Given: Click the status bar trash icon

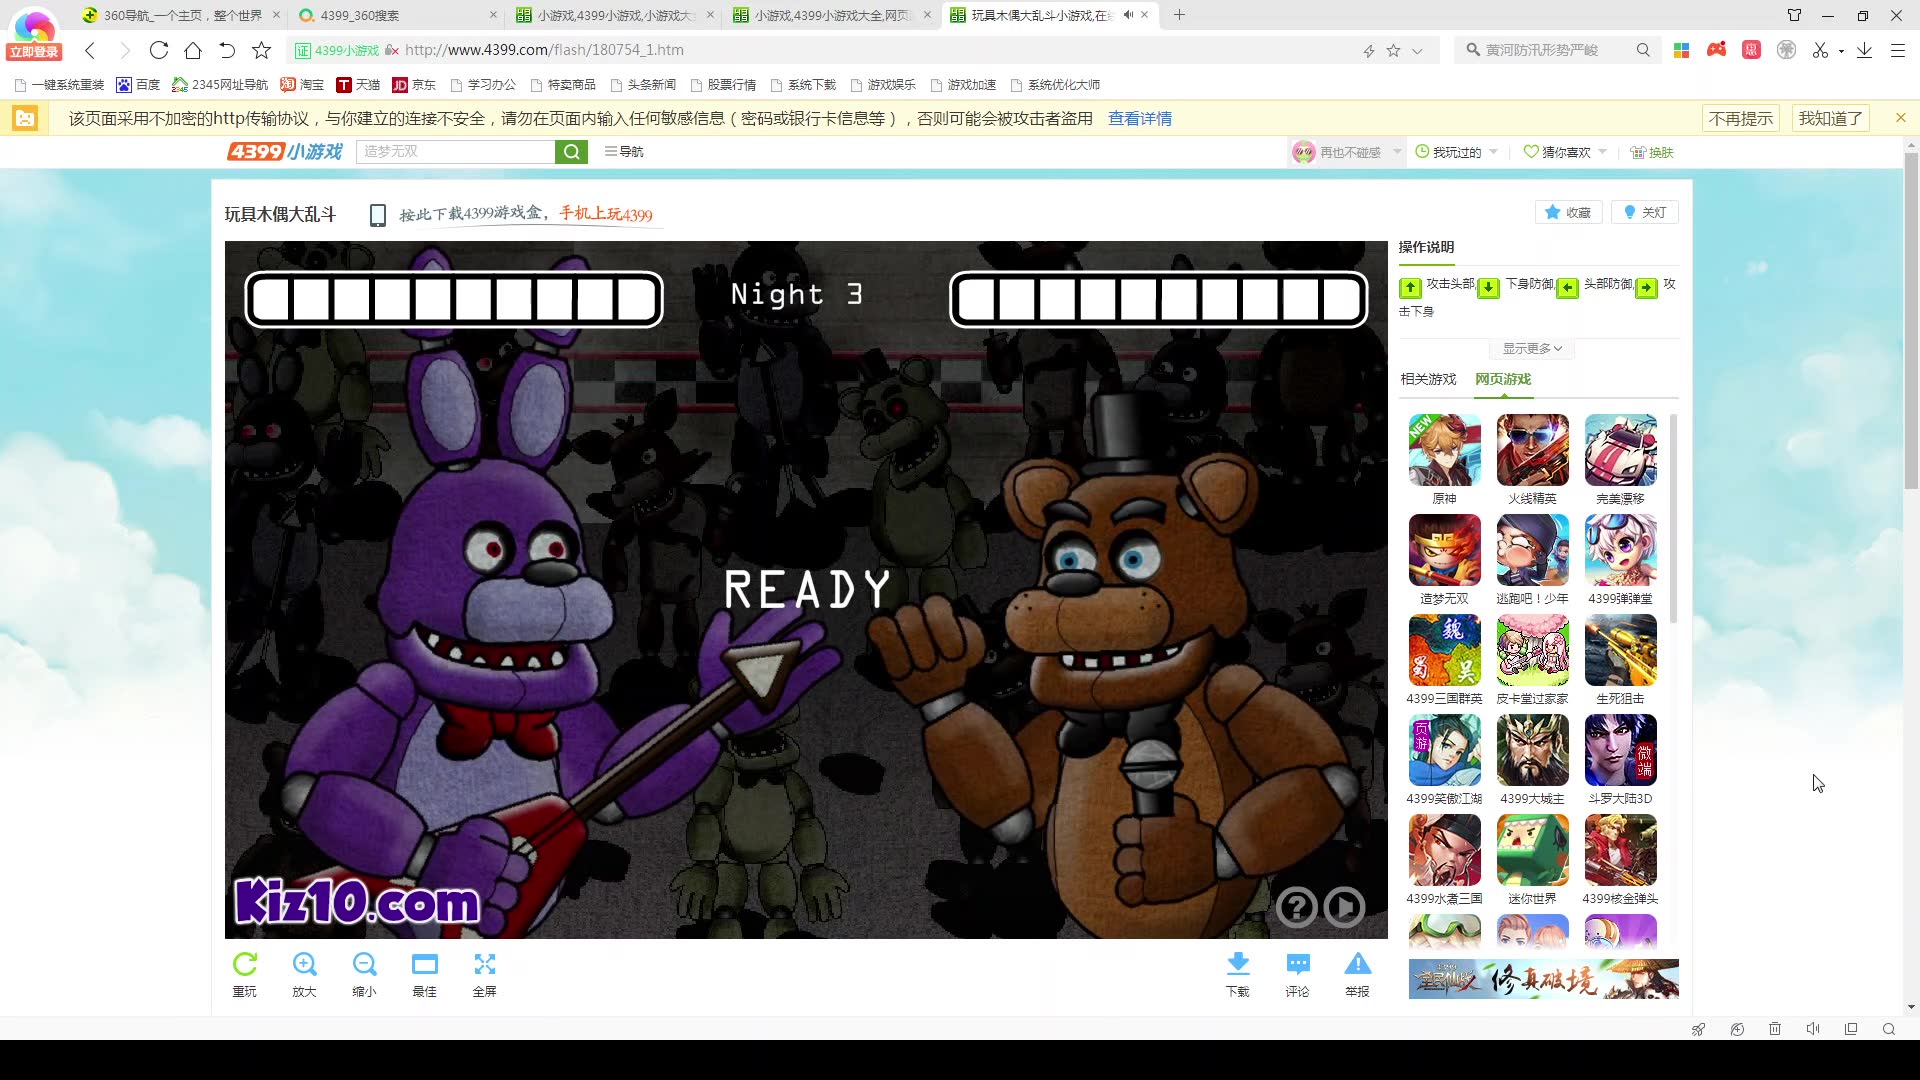Looking at the screenshot, I should pos(1774,1029).
